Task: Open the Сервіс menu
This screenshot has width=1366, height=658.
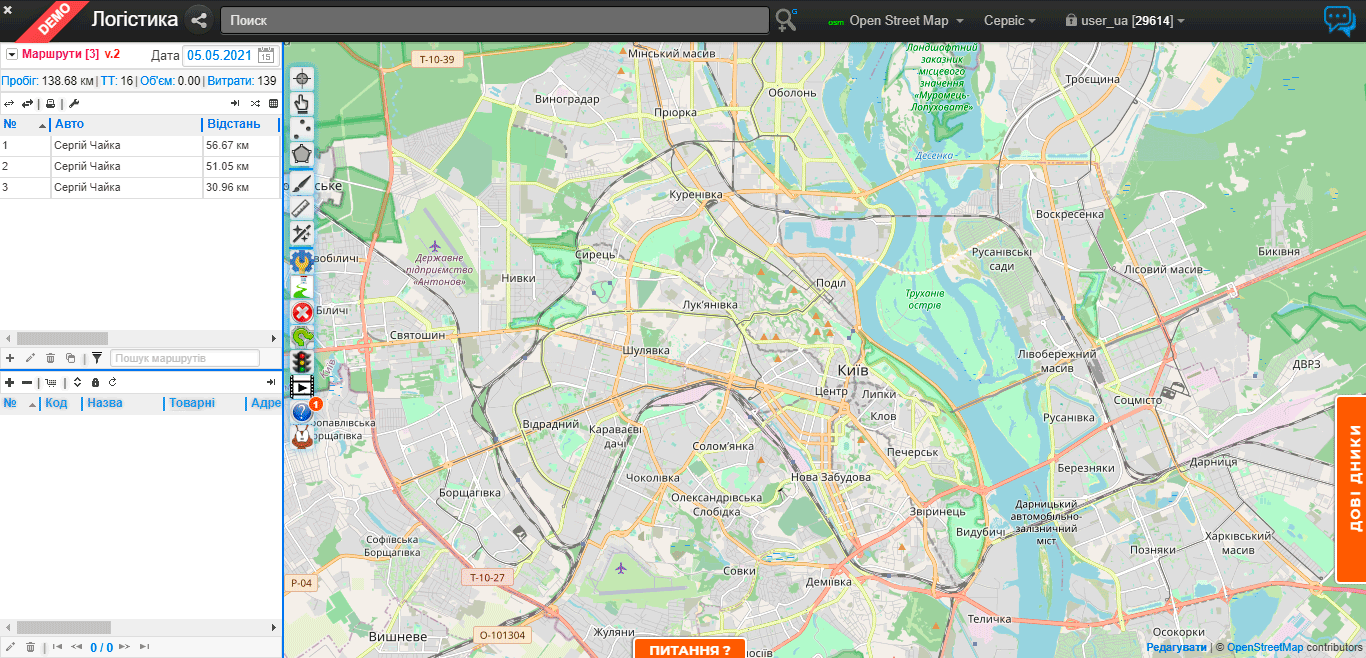Action: point(1009,21)
